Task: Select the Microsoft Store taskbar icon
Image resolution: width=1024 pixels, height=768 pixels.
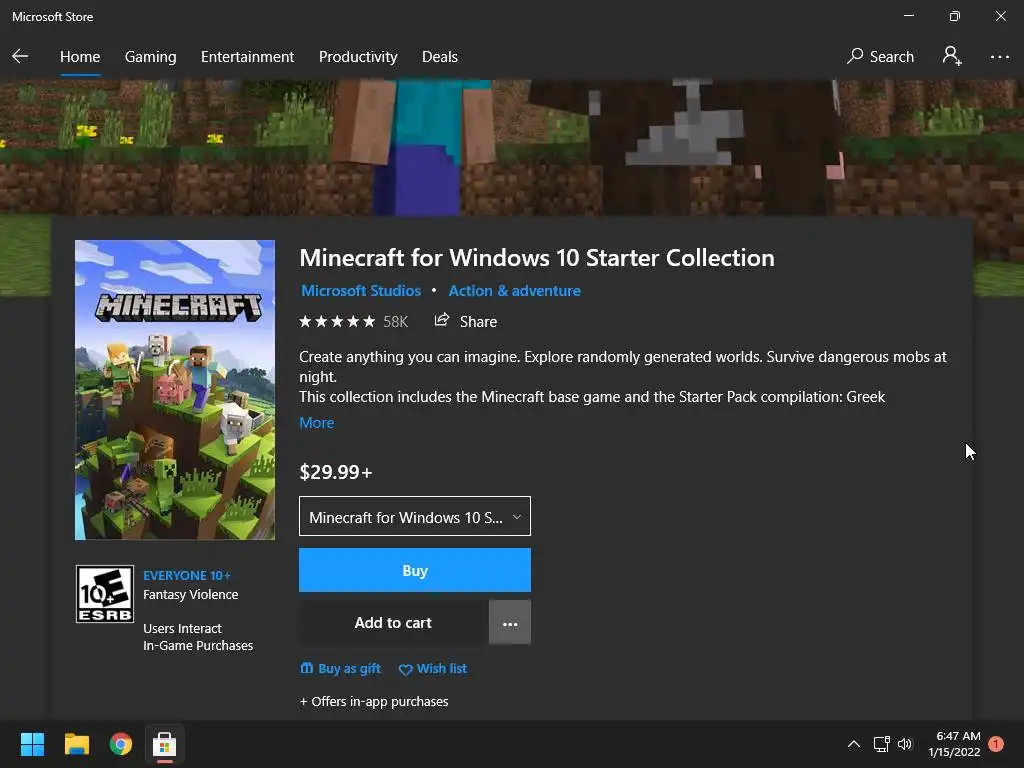Action: click(x=165, y=744)
